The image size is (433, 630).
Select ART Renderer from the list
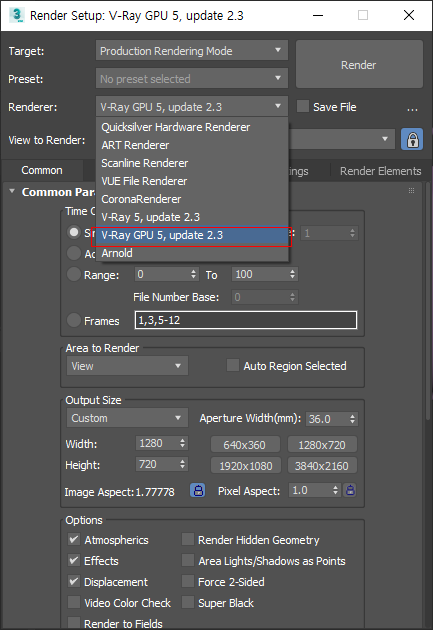coord(192,145)
